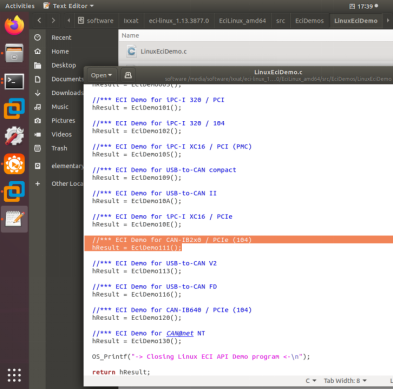Open Firefox from the dock
Screen dimensions: 393x390
14,25
